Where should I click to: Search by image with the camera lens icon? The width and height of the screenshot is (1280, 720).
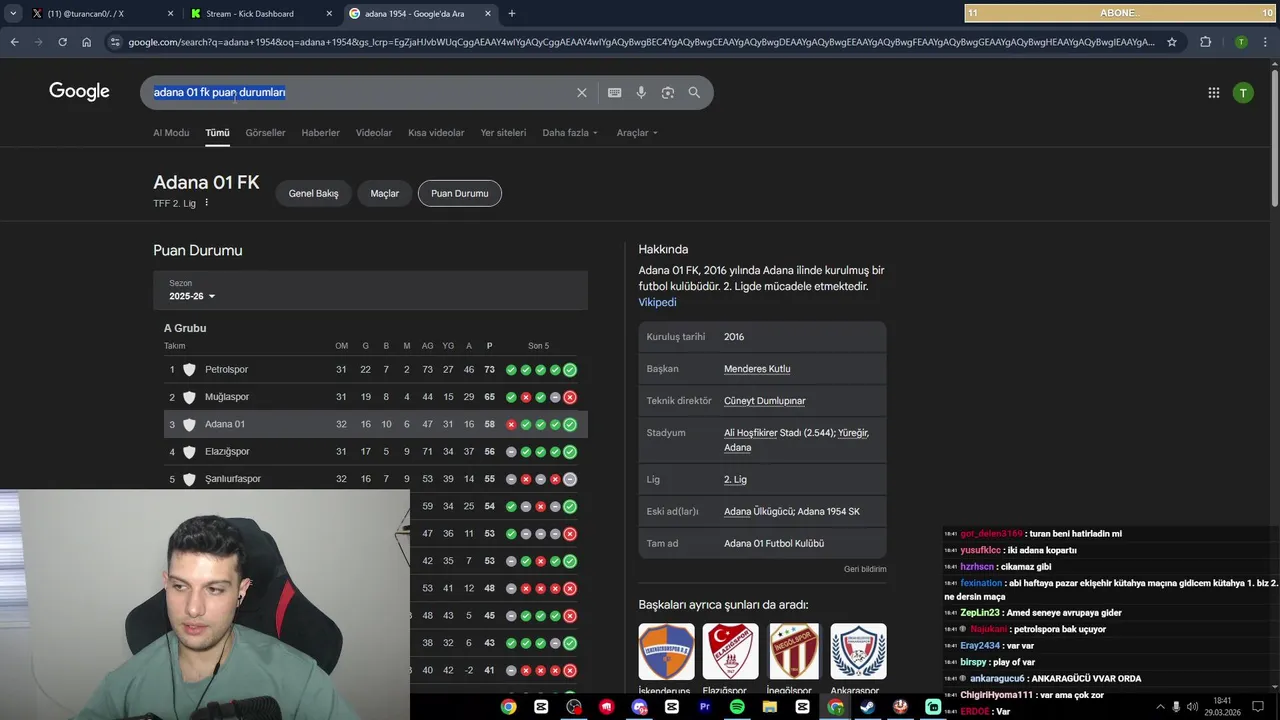[668, 92]
